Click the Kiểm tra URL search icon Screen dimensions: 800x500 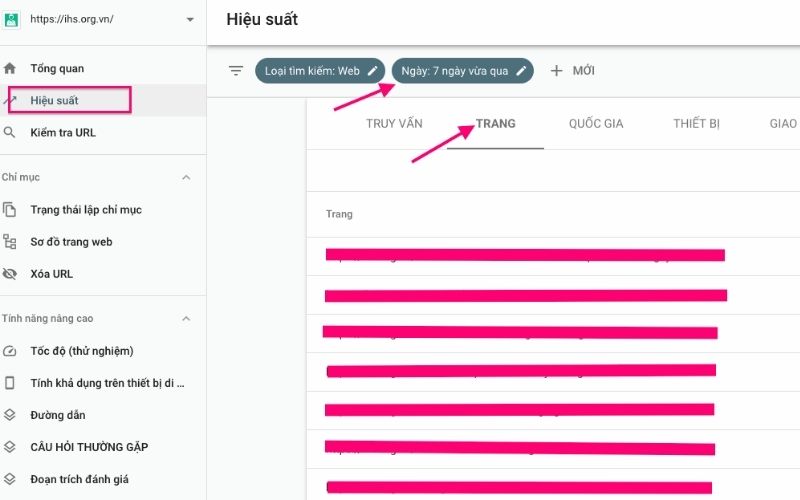pyautogui.click(x=10, y=133)
